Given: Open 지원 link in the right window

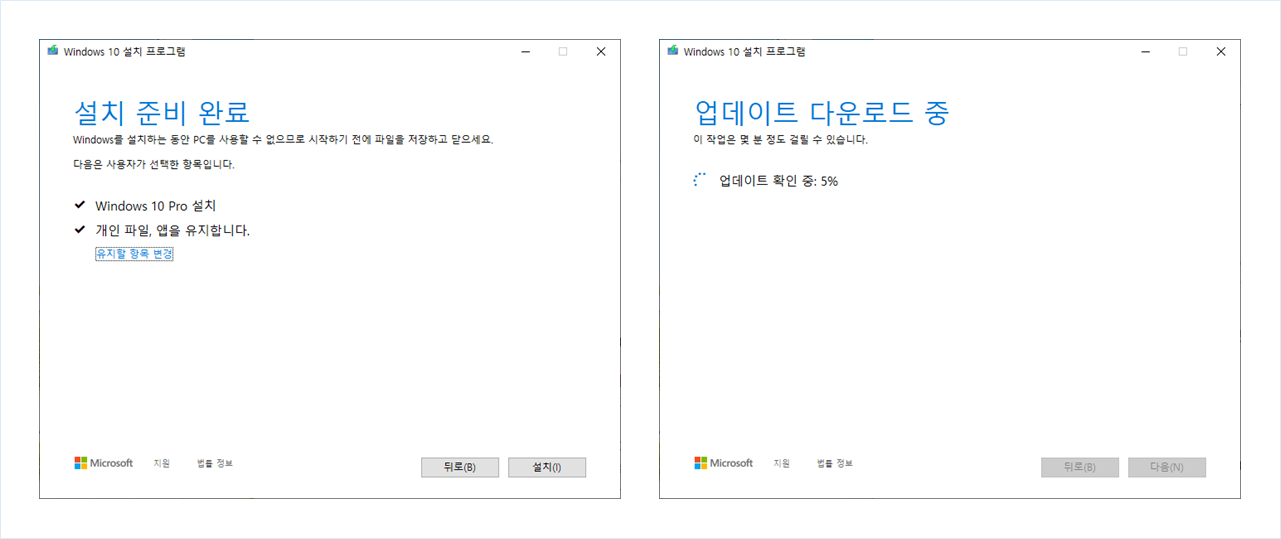Looking at the screenshot, I should pyautogui.click(x=782, y=463).
